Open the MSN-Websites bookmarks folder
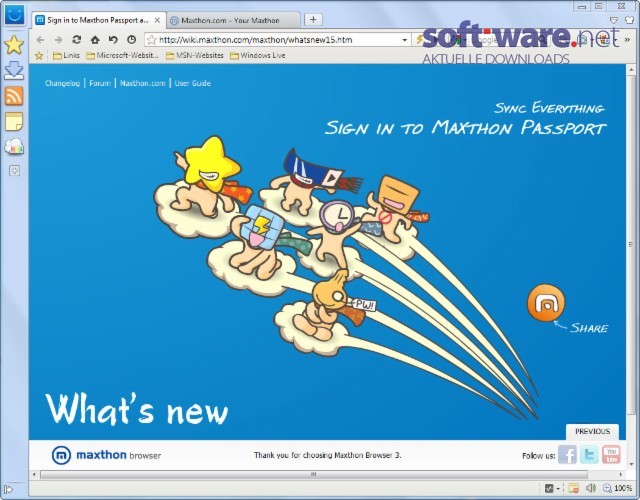 click(195, 56)
